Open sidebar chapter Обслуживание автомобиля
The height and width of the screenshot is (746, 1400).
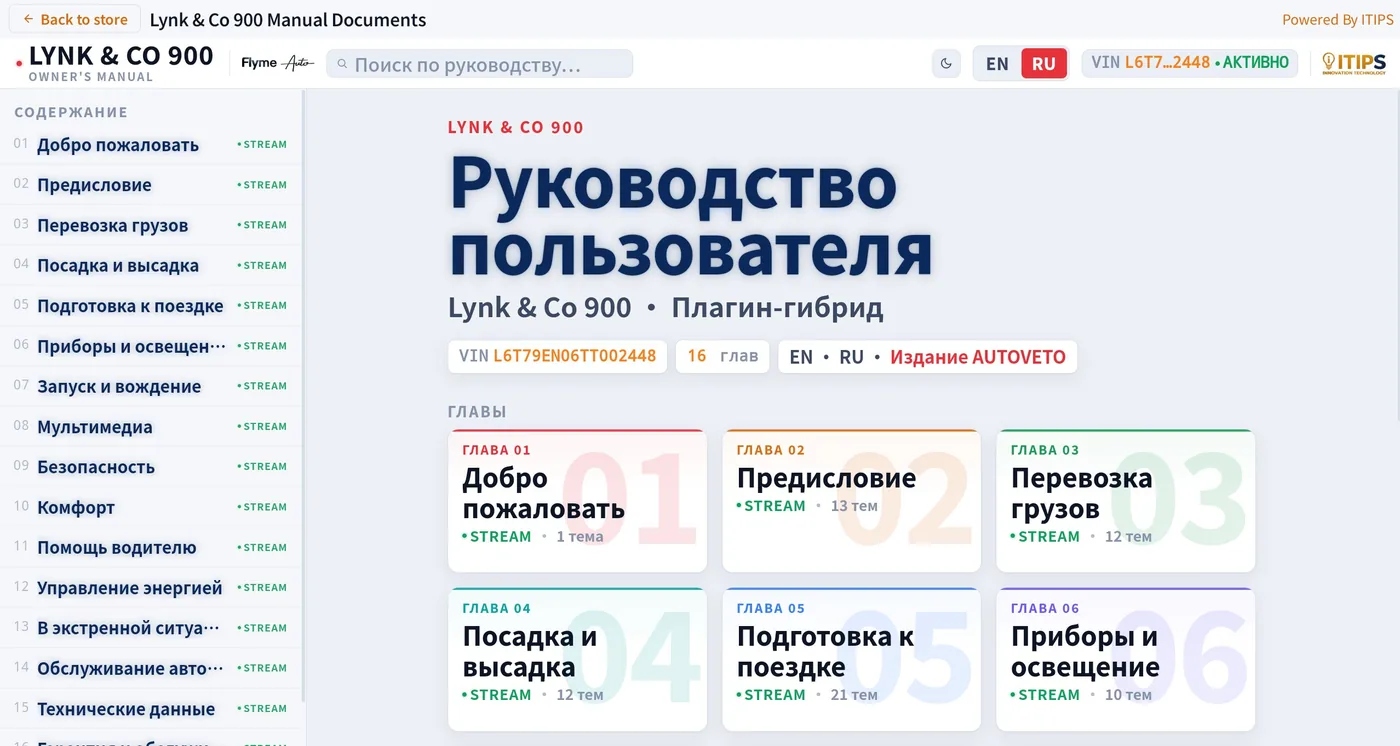[151, 668]
